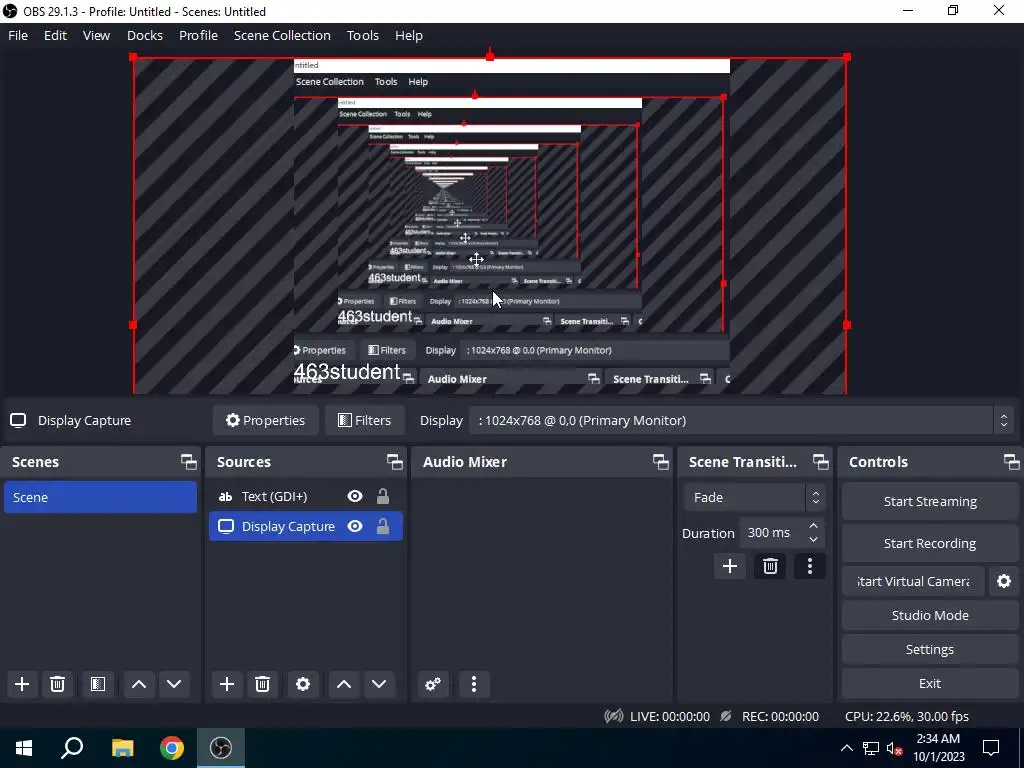Open the Profile menu

click(x=199, y=35)
